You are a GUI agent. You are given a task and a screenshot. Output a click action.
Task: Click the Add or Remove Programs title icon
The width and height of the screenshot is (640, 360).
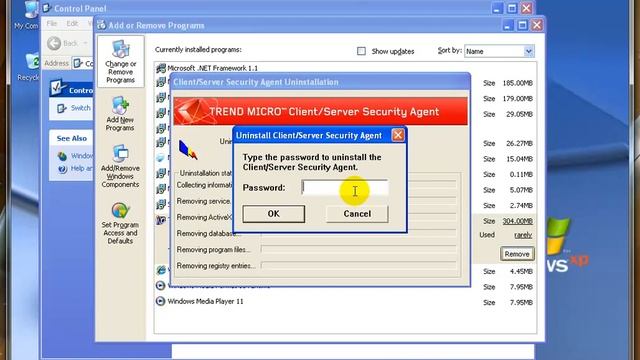[102, 25]
